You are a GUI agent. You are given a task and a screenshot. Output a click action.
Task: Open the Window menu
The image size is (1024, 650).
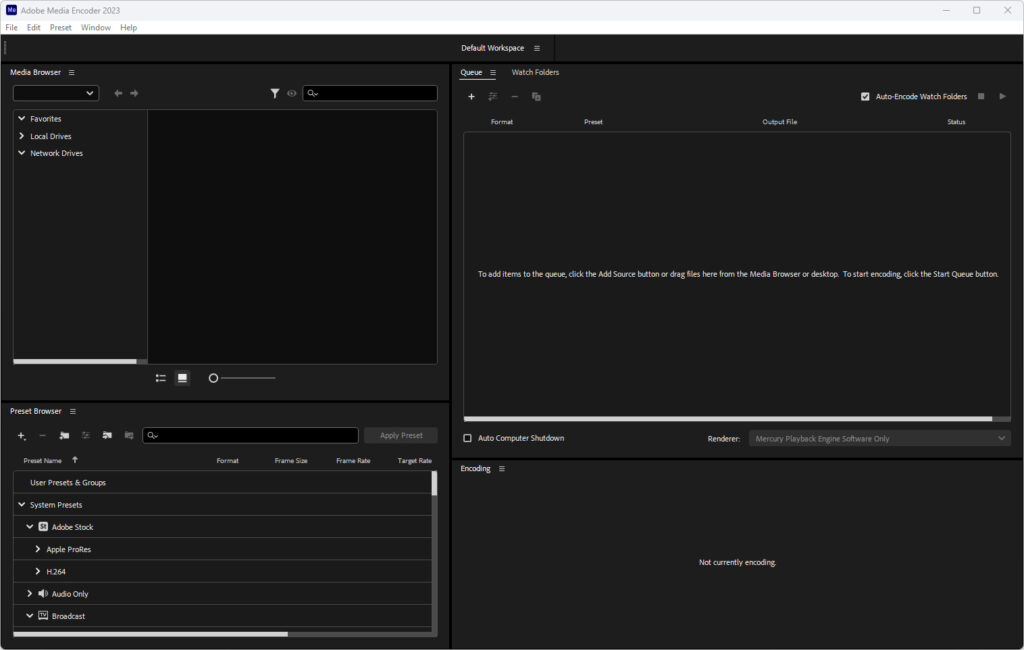[x=95, y=27]
